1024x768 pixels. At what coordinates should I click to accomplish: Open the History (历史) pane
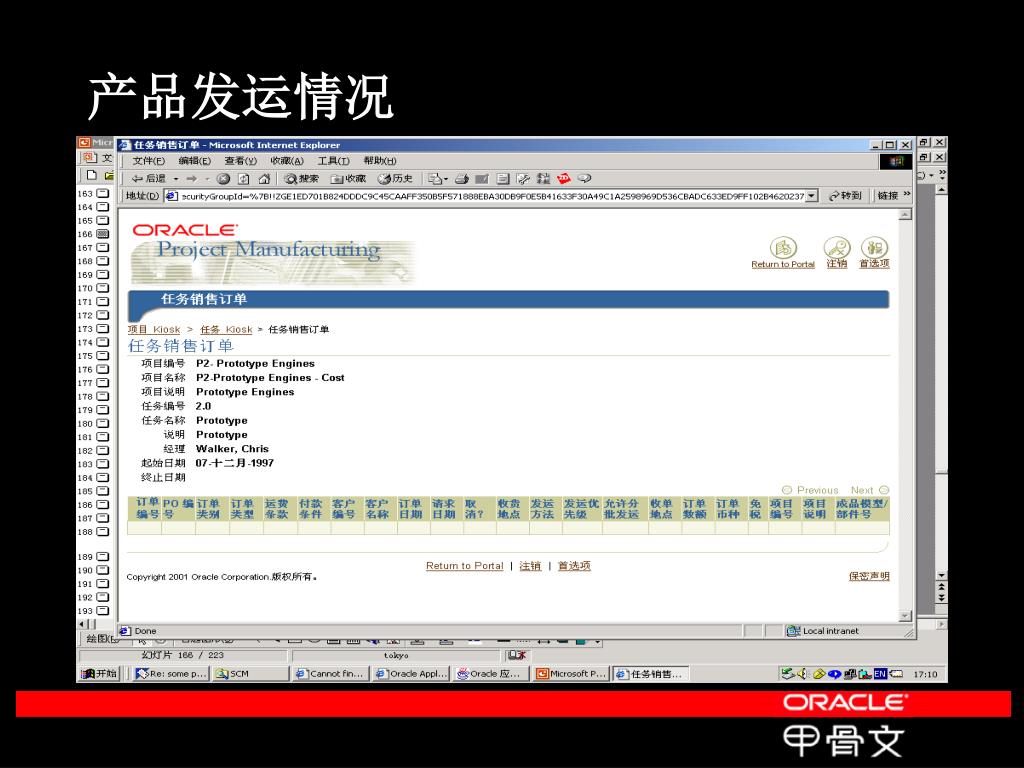(x=395, y=178)
